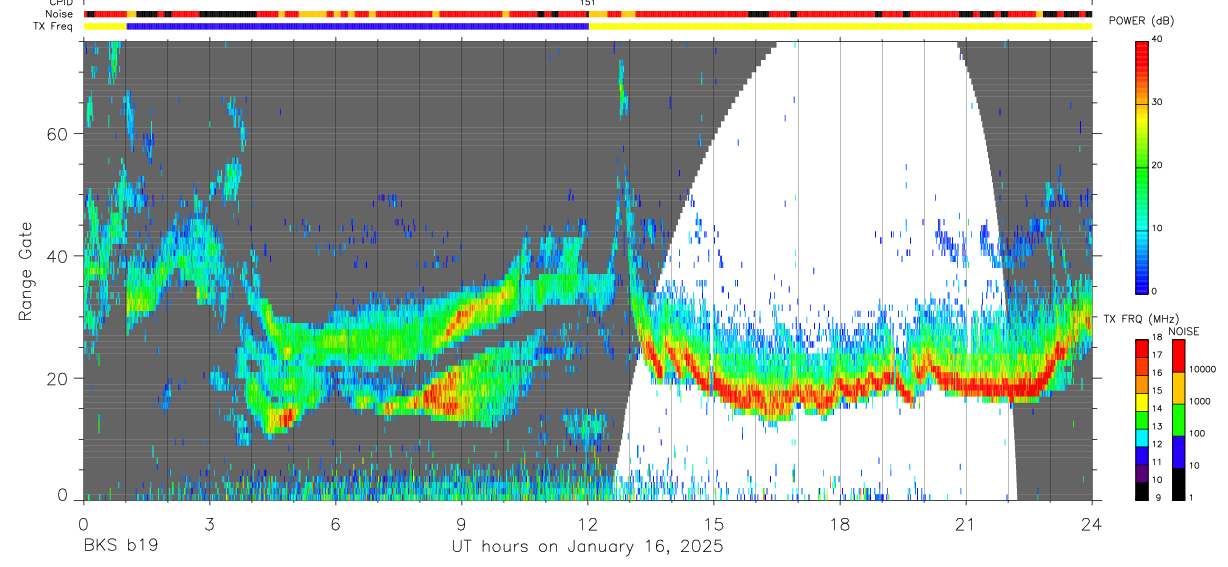Screen dimensions: 1228x567
Task: Click the '1' label at NOISE scale bottom
Action: tap(1190, 497)
